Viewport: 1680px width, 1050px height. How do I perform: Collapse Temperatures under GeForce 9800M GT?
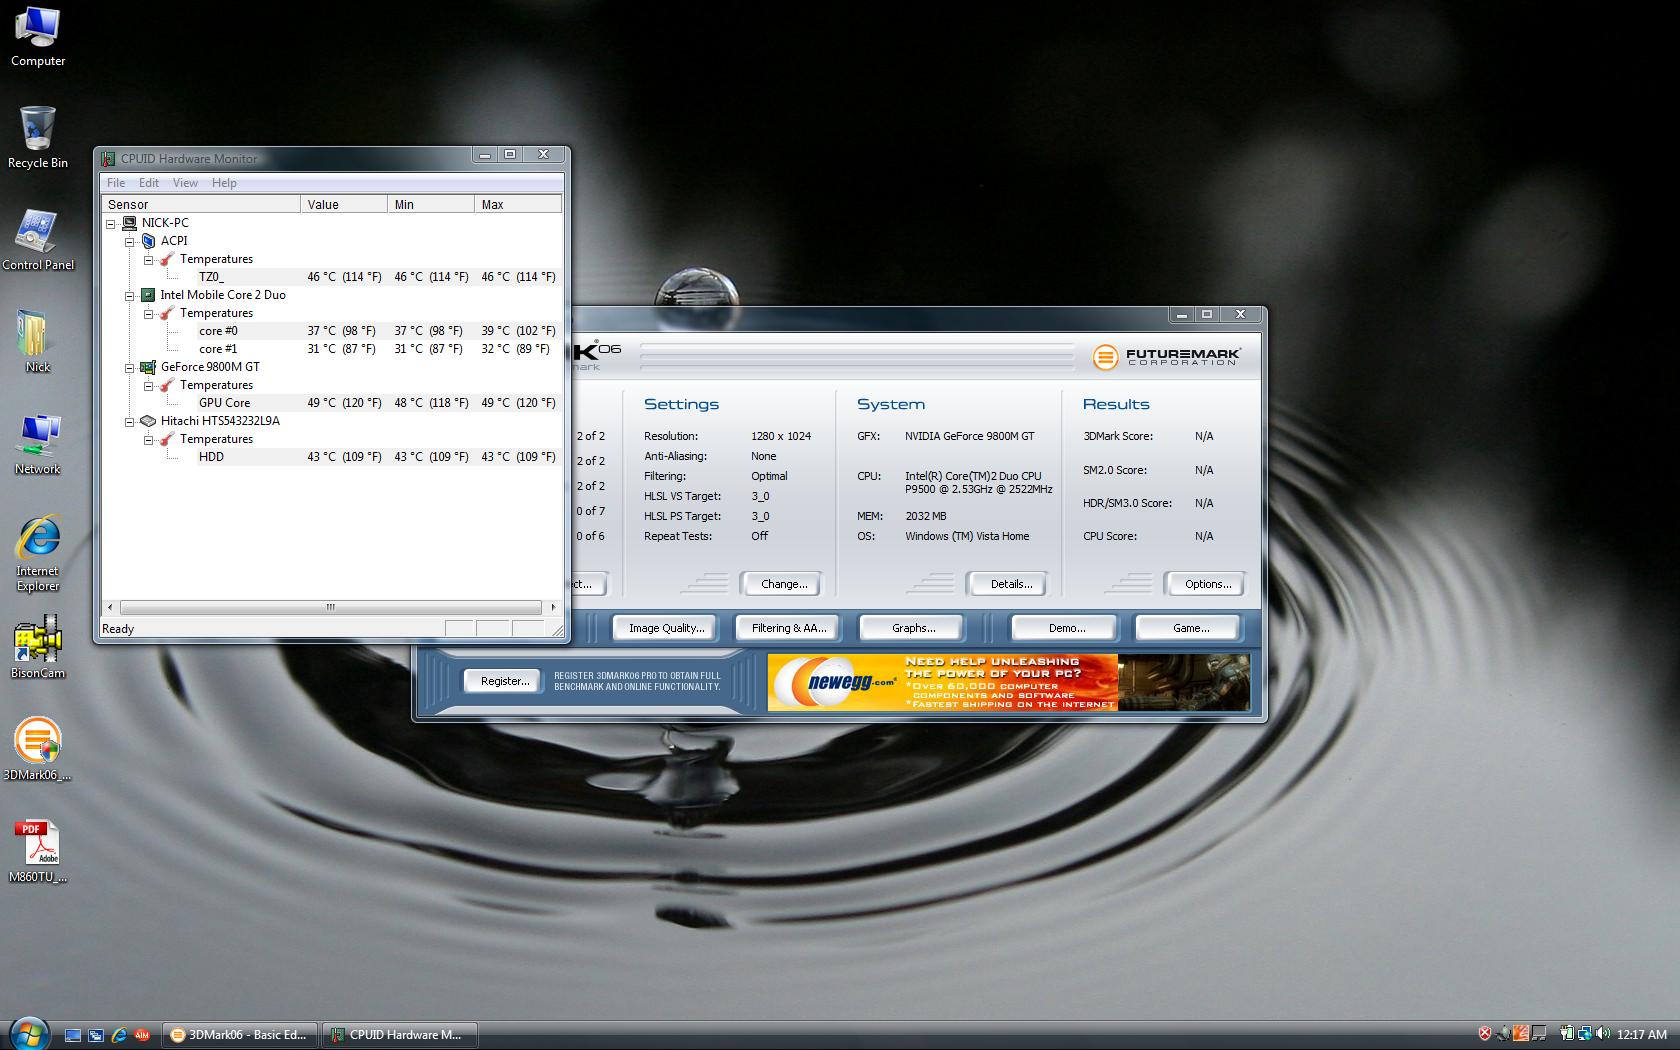pos(148,385)
